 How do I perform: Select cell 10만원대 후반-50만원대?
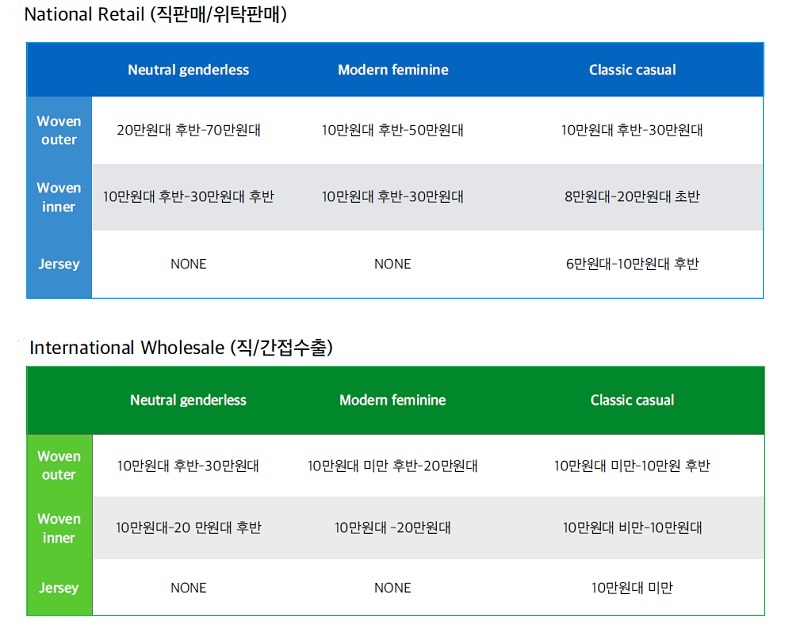(392, 130)
